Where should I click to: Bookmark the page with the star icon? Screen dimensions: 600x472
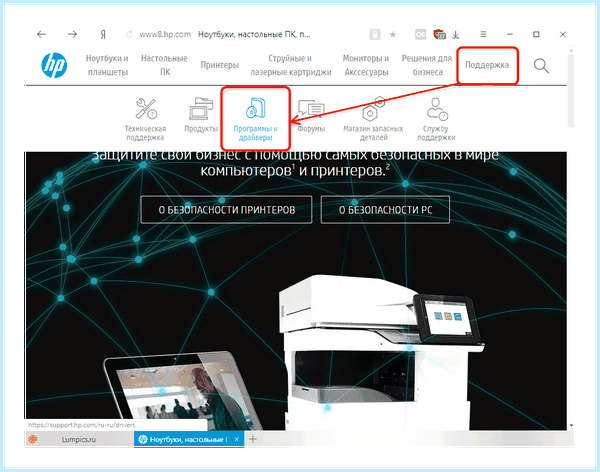click(x=393, y=34)
